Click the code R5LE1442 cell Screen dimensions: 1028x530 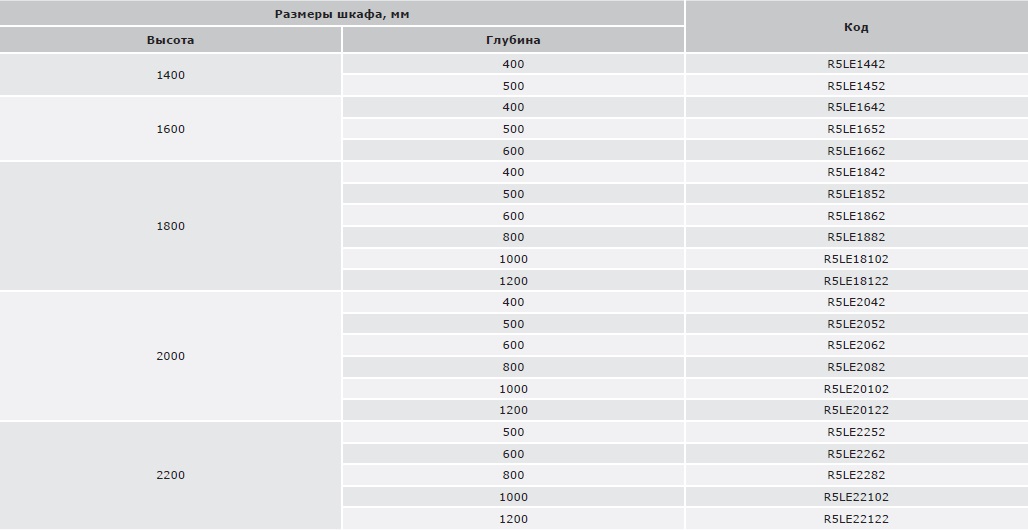click(856, 64)
